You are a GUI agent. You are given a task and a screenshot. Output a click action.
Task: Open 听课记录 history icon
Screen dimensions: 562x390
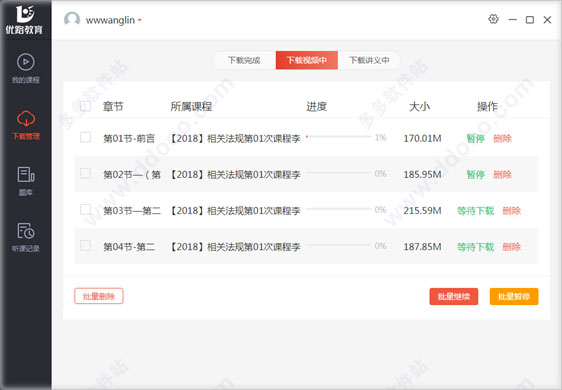click(x=26, y=231)
